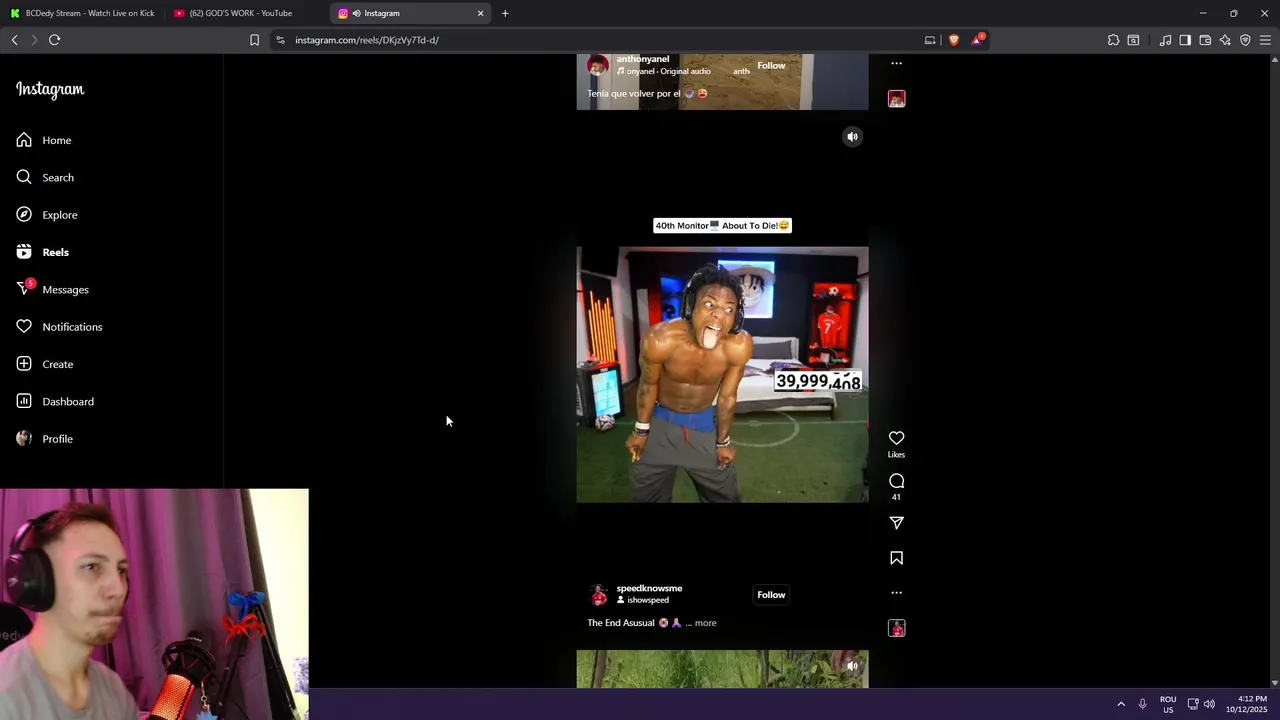Reload the Instagram page
The width and height of the screenshot is (1280, 720).
(x=55, y=40)
